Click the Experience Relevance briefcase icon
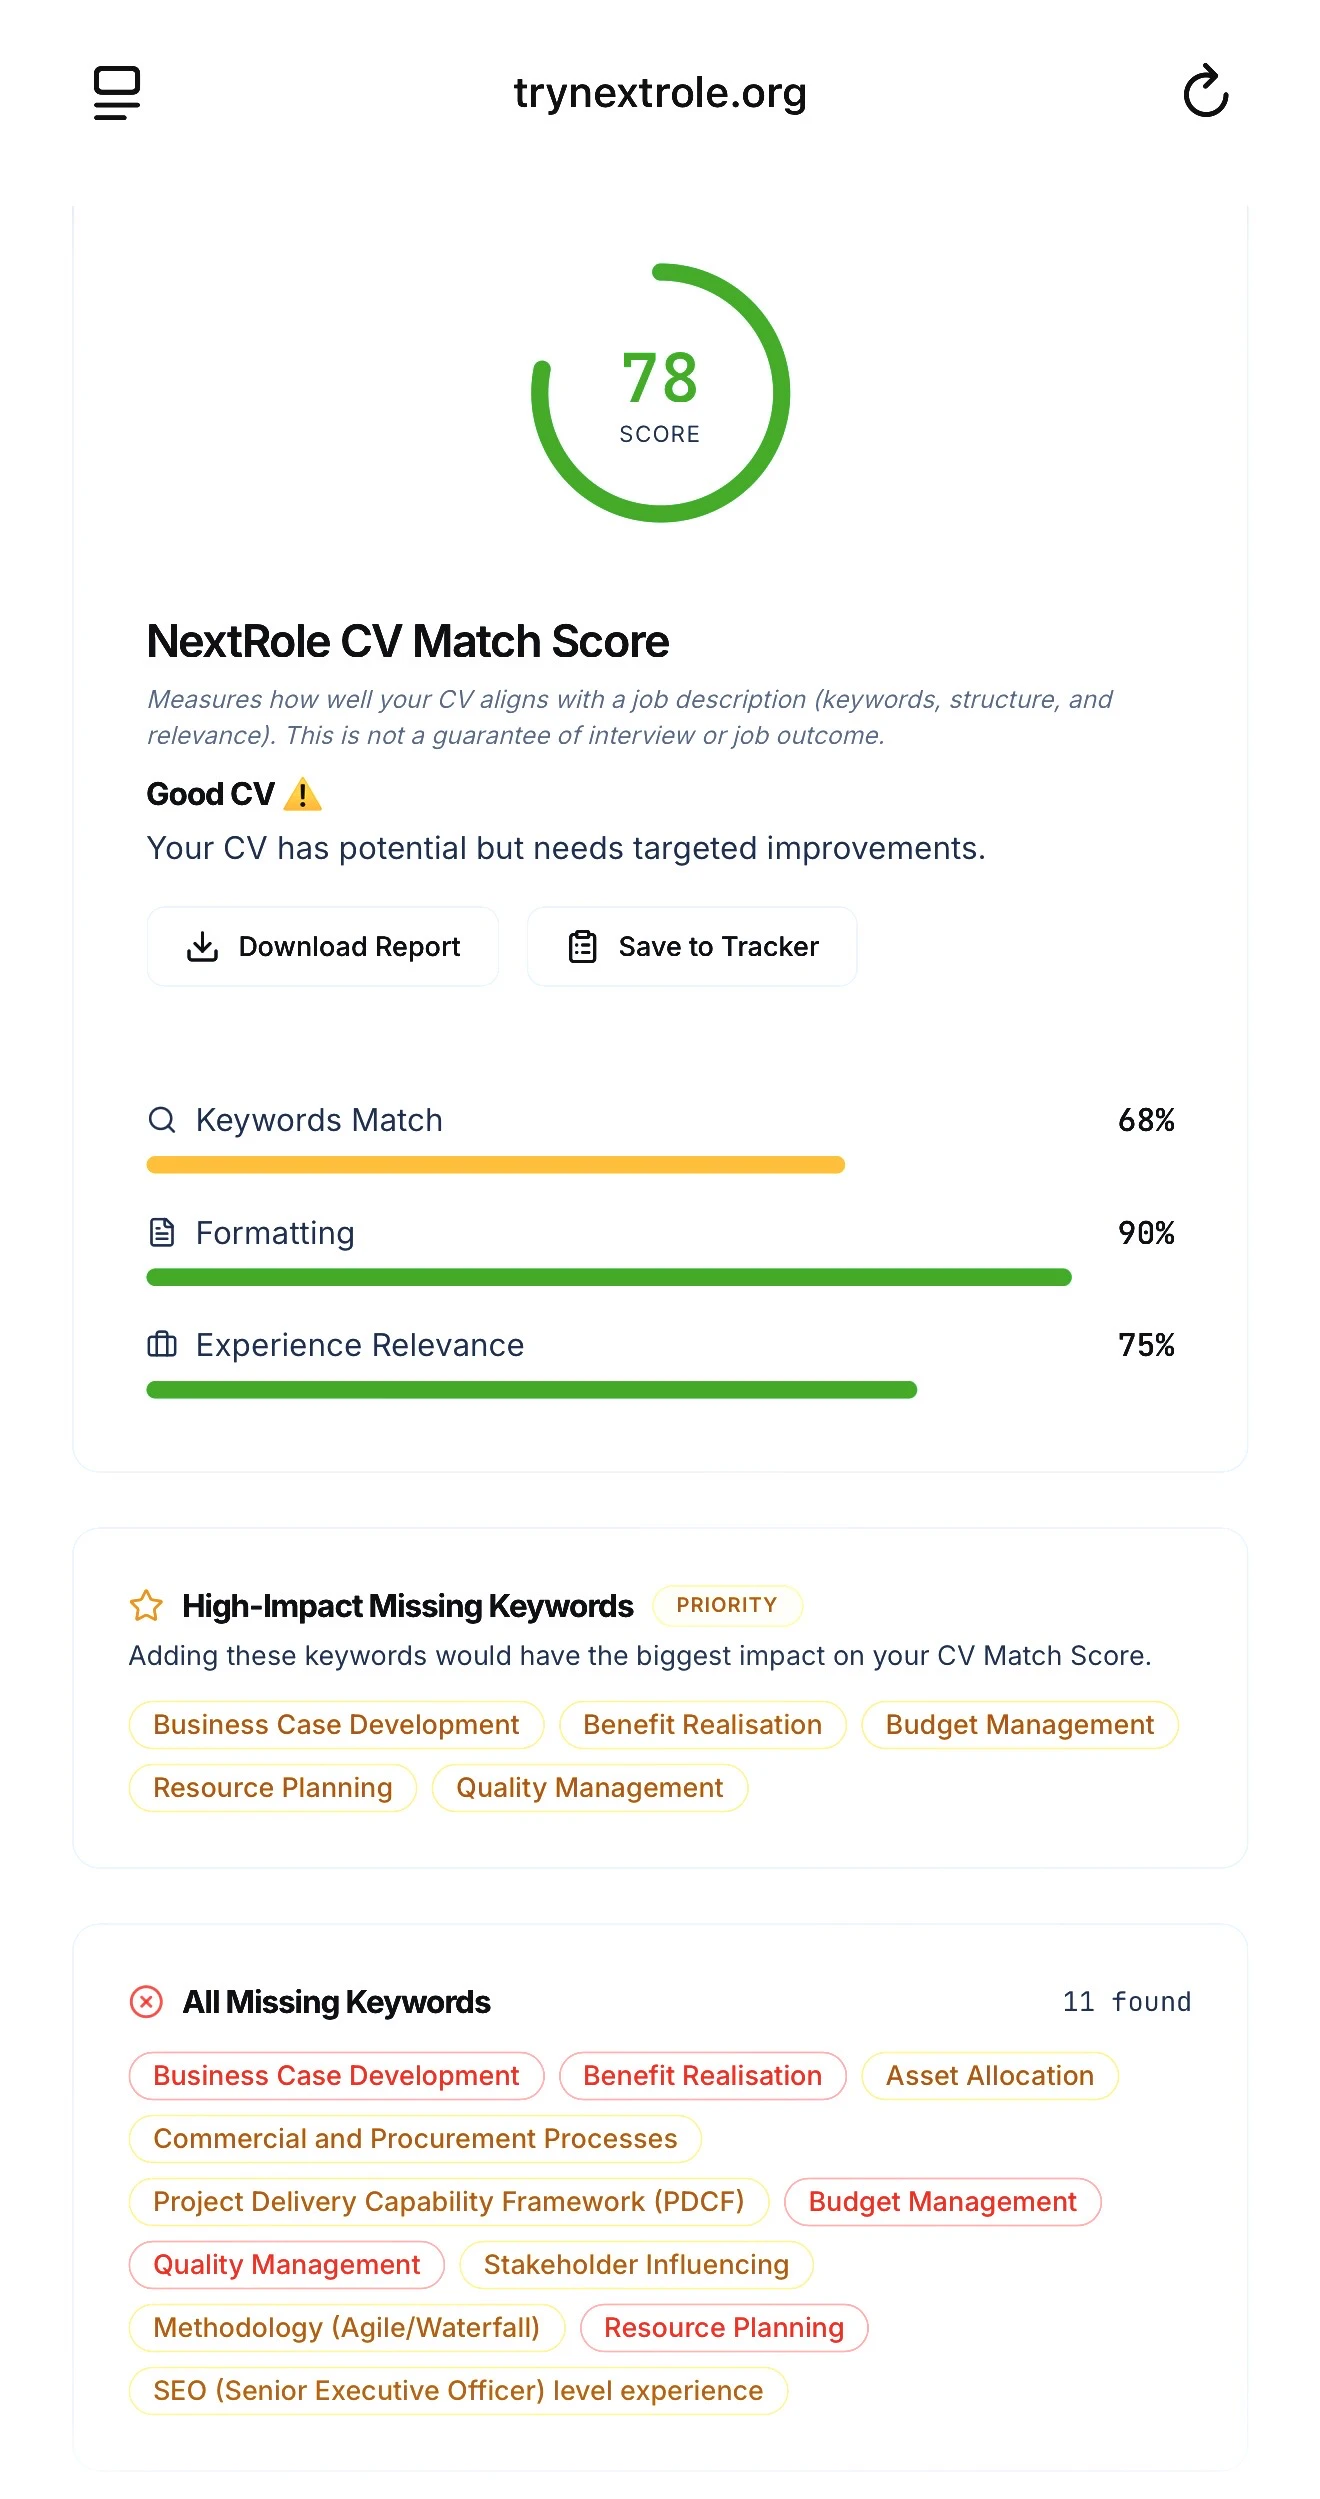Screen dimensions: 1320x2499 tap(162, 1344)
